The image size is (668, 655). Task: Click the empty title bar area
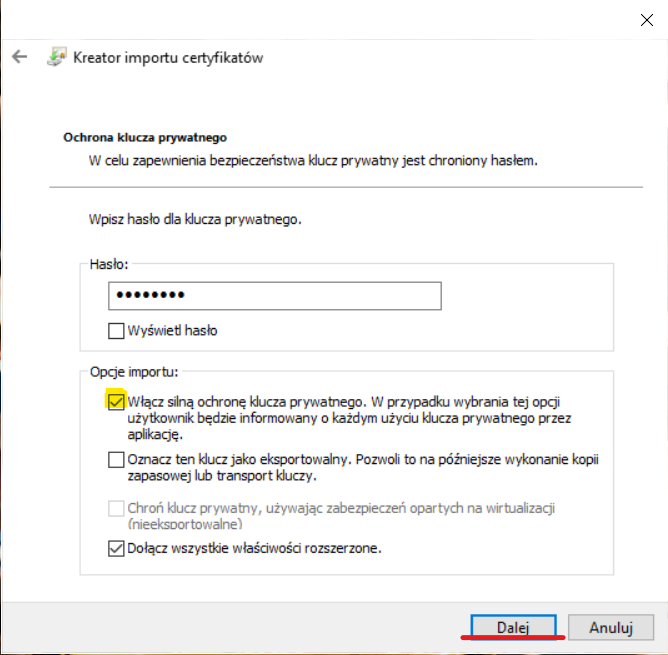pyautogui.click(x=300, y=17)
